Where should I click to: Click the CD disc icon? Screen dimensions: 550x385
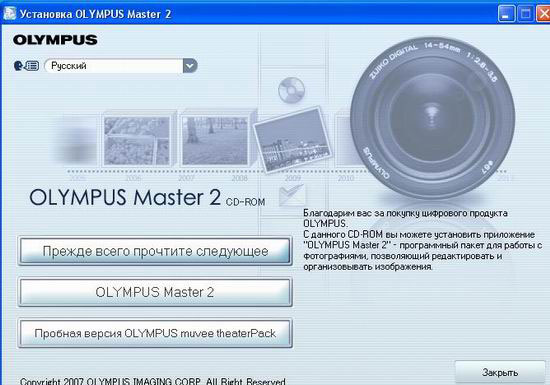click(291, 90)
